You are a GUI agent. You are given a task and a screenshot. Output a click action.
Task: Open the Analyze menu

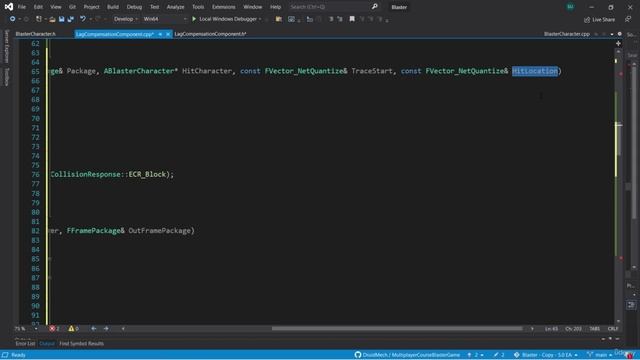pos(176,7)
